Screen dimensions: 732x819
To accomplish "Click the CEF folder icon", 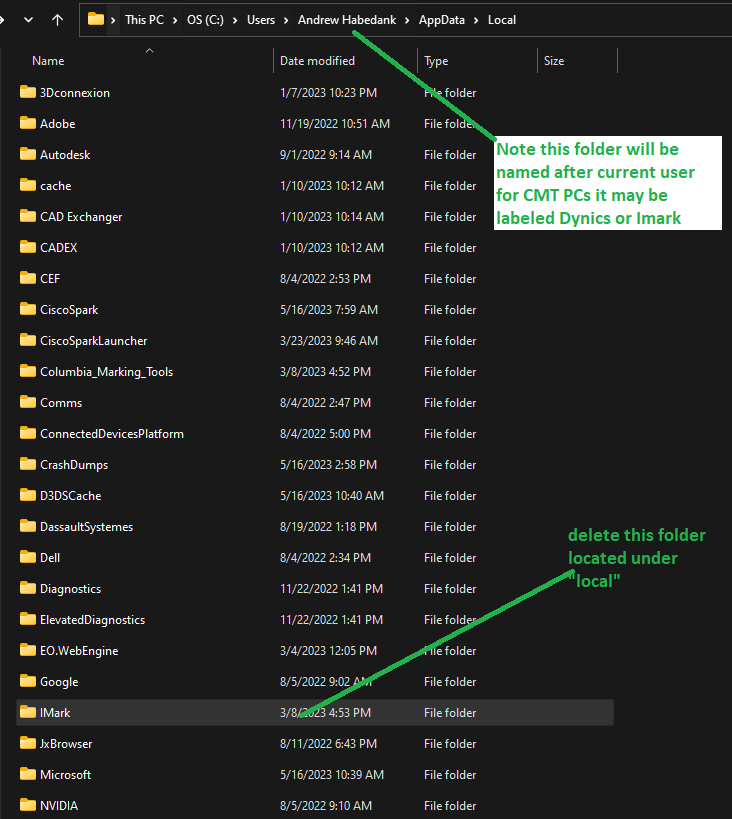I will tap(28, 278).
